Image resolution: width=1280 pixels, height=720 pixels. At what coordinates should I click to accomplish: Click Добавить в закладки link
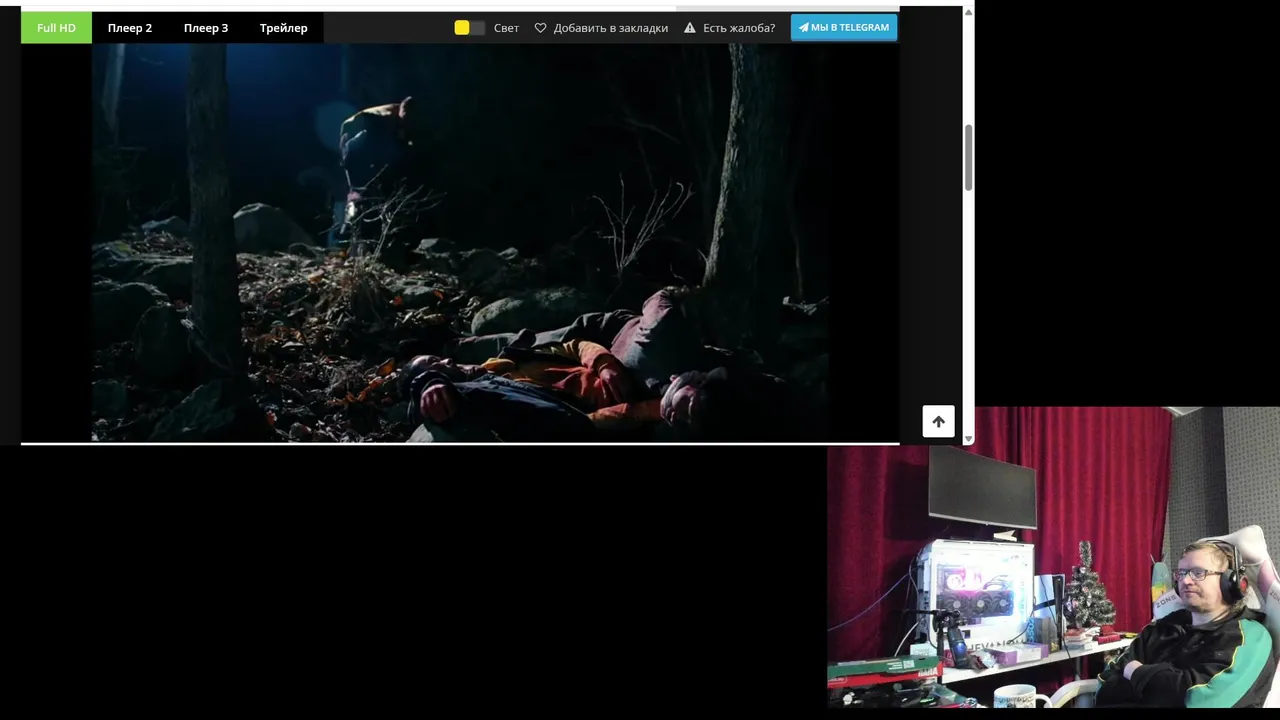click(x=611, y=28)
